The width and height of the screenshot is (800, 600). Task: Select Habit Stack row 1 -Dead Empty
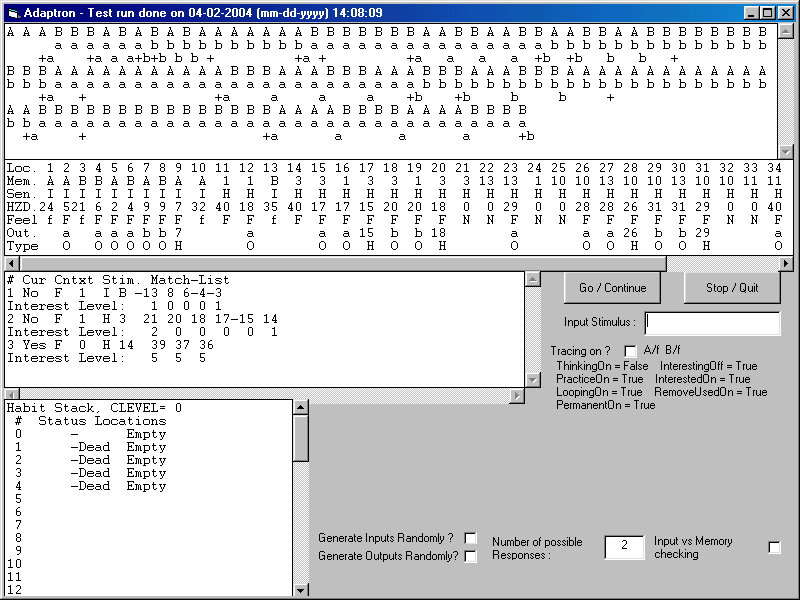[90, 447]
